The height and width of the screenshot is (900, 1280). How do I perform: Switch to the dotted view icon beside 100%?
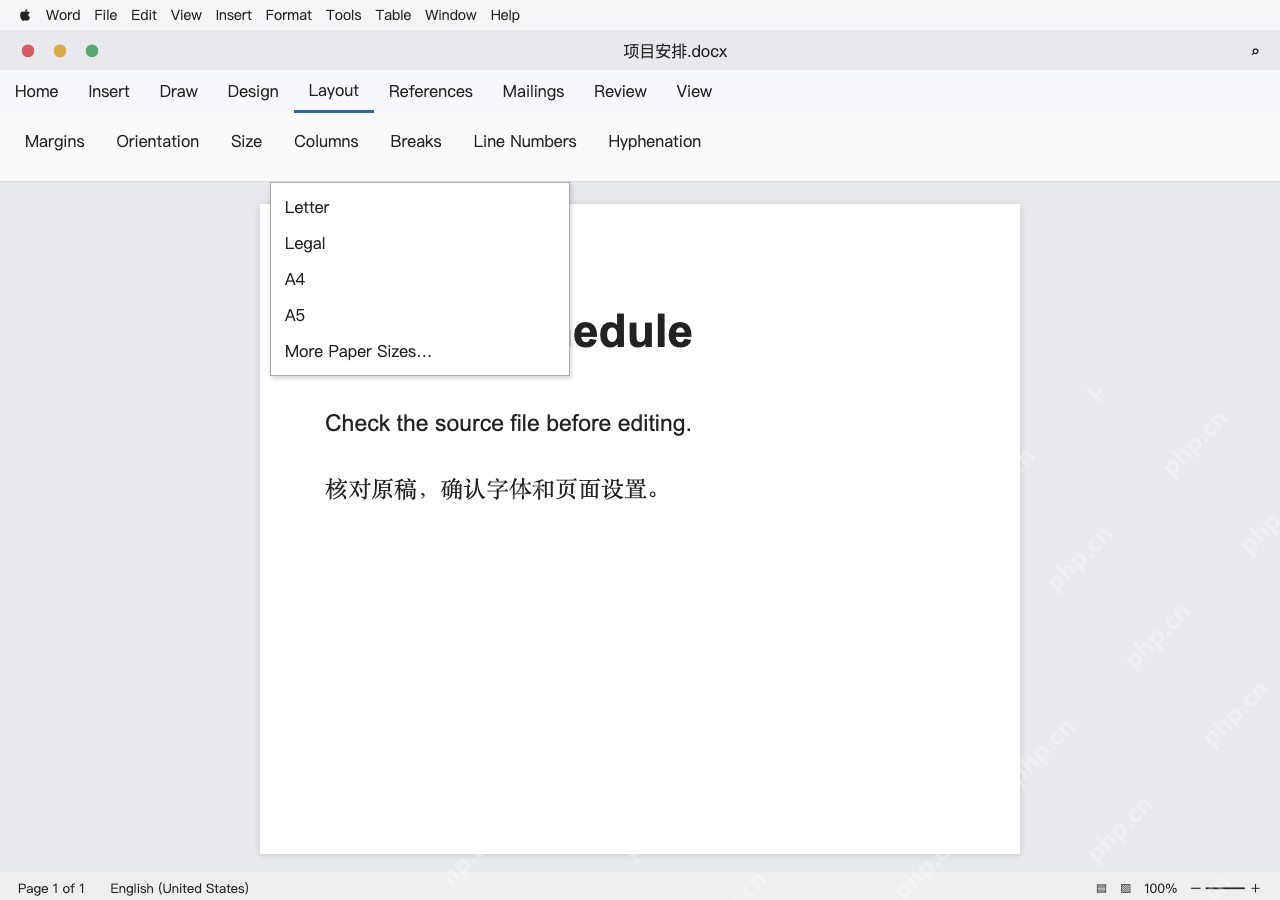[x=1125, y=888]
